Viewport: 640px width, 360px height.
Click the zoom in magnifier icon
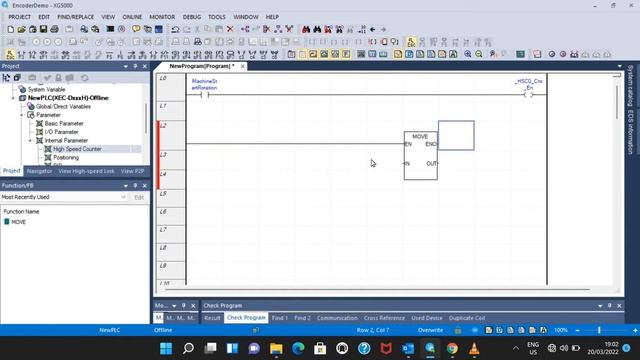pyautogui.click(x=468, y=54)
